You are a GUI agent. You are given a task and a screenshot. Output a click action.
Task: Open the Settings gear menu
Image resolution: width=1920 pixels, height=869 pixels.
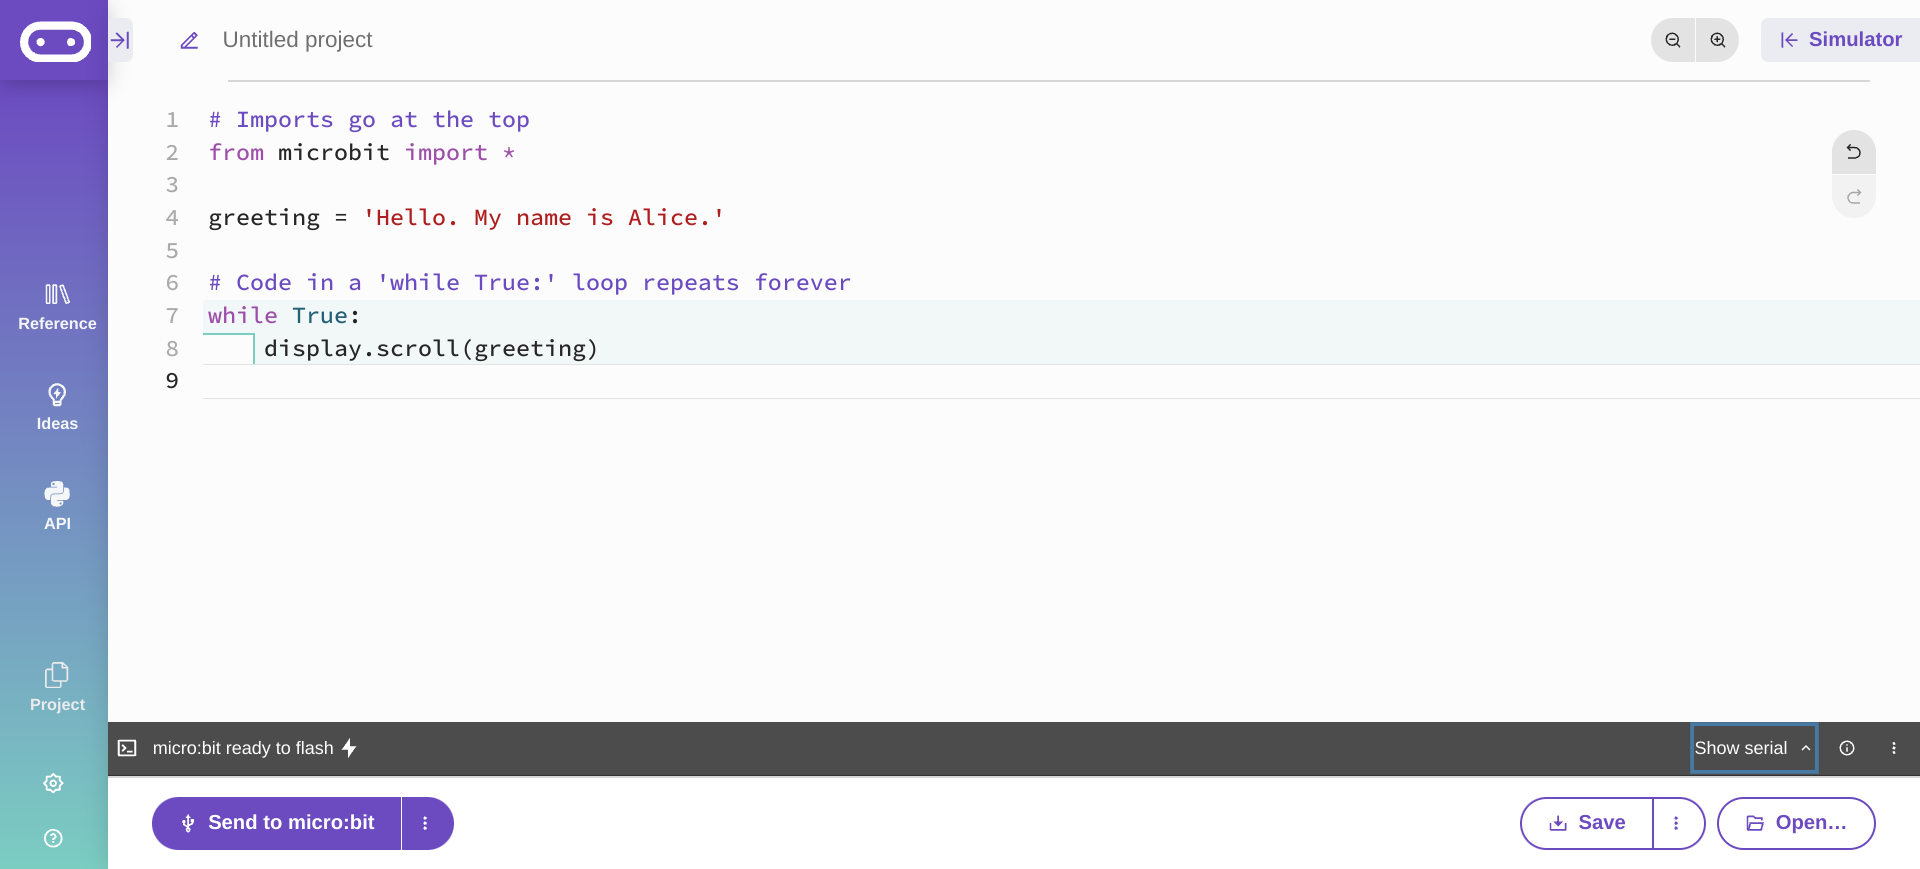tap(54, 783)
